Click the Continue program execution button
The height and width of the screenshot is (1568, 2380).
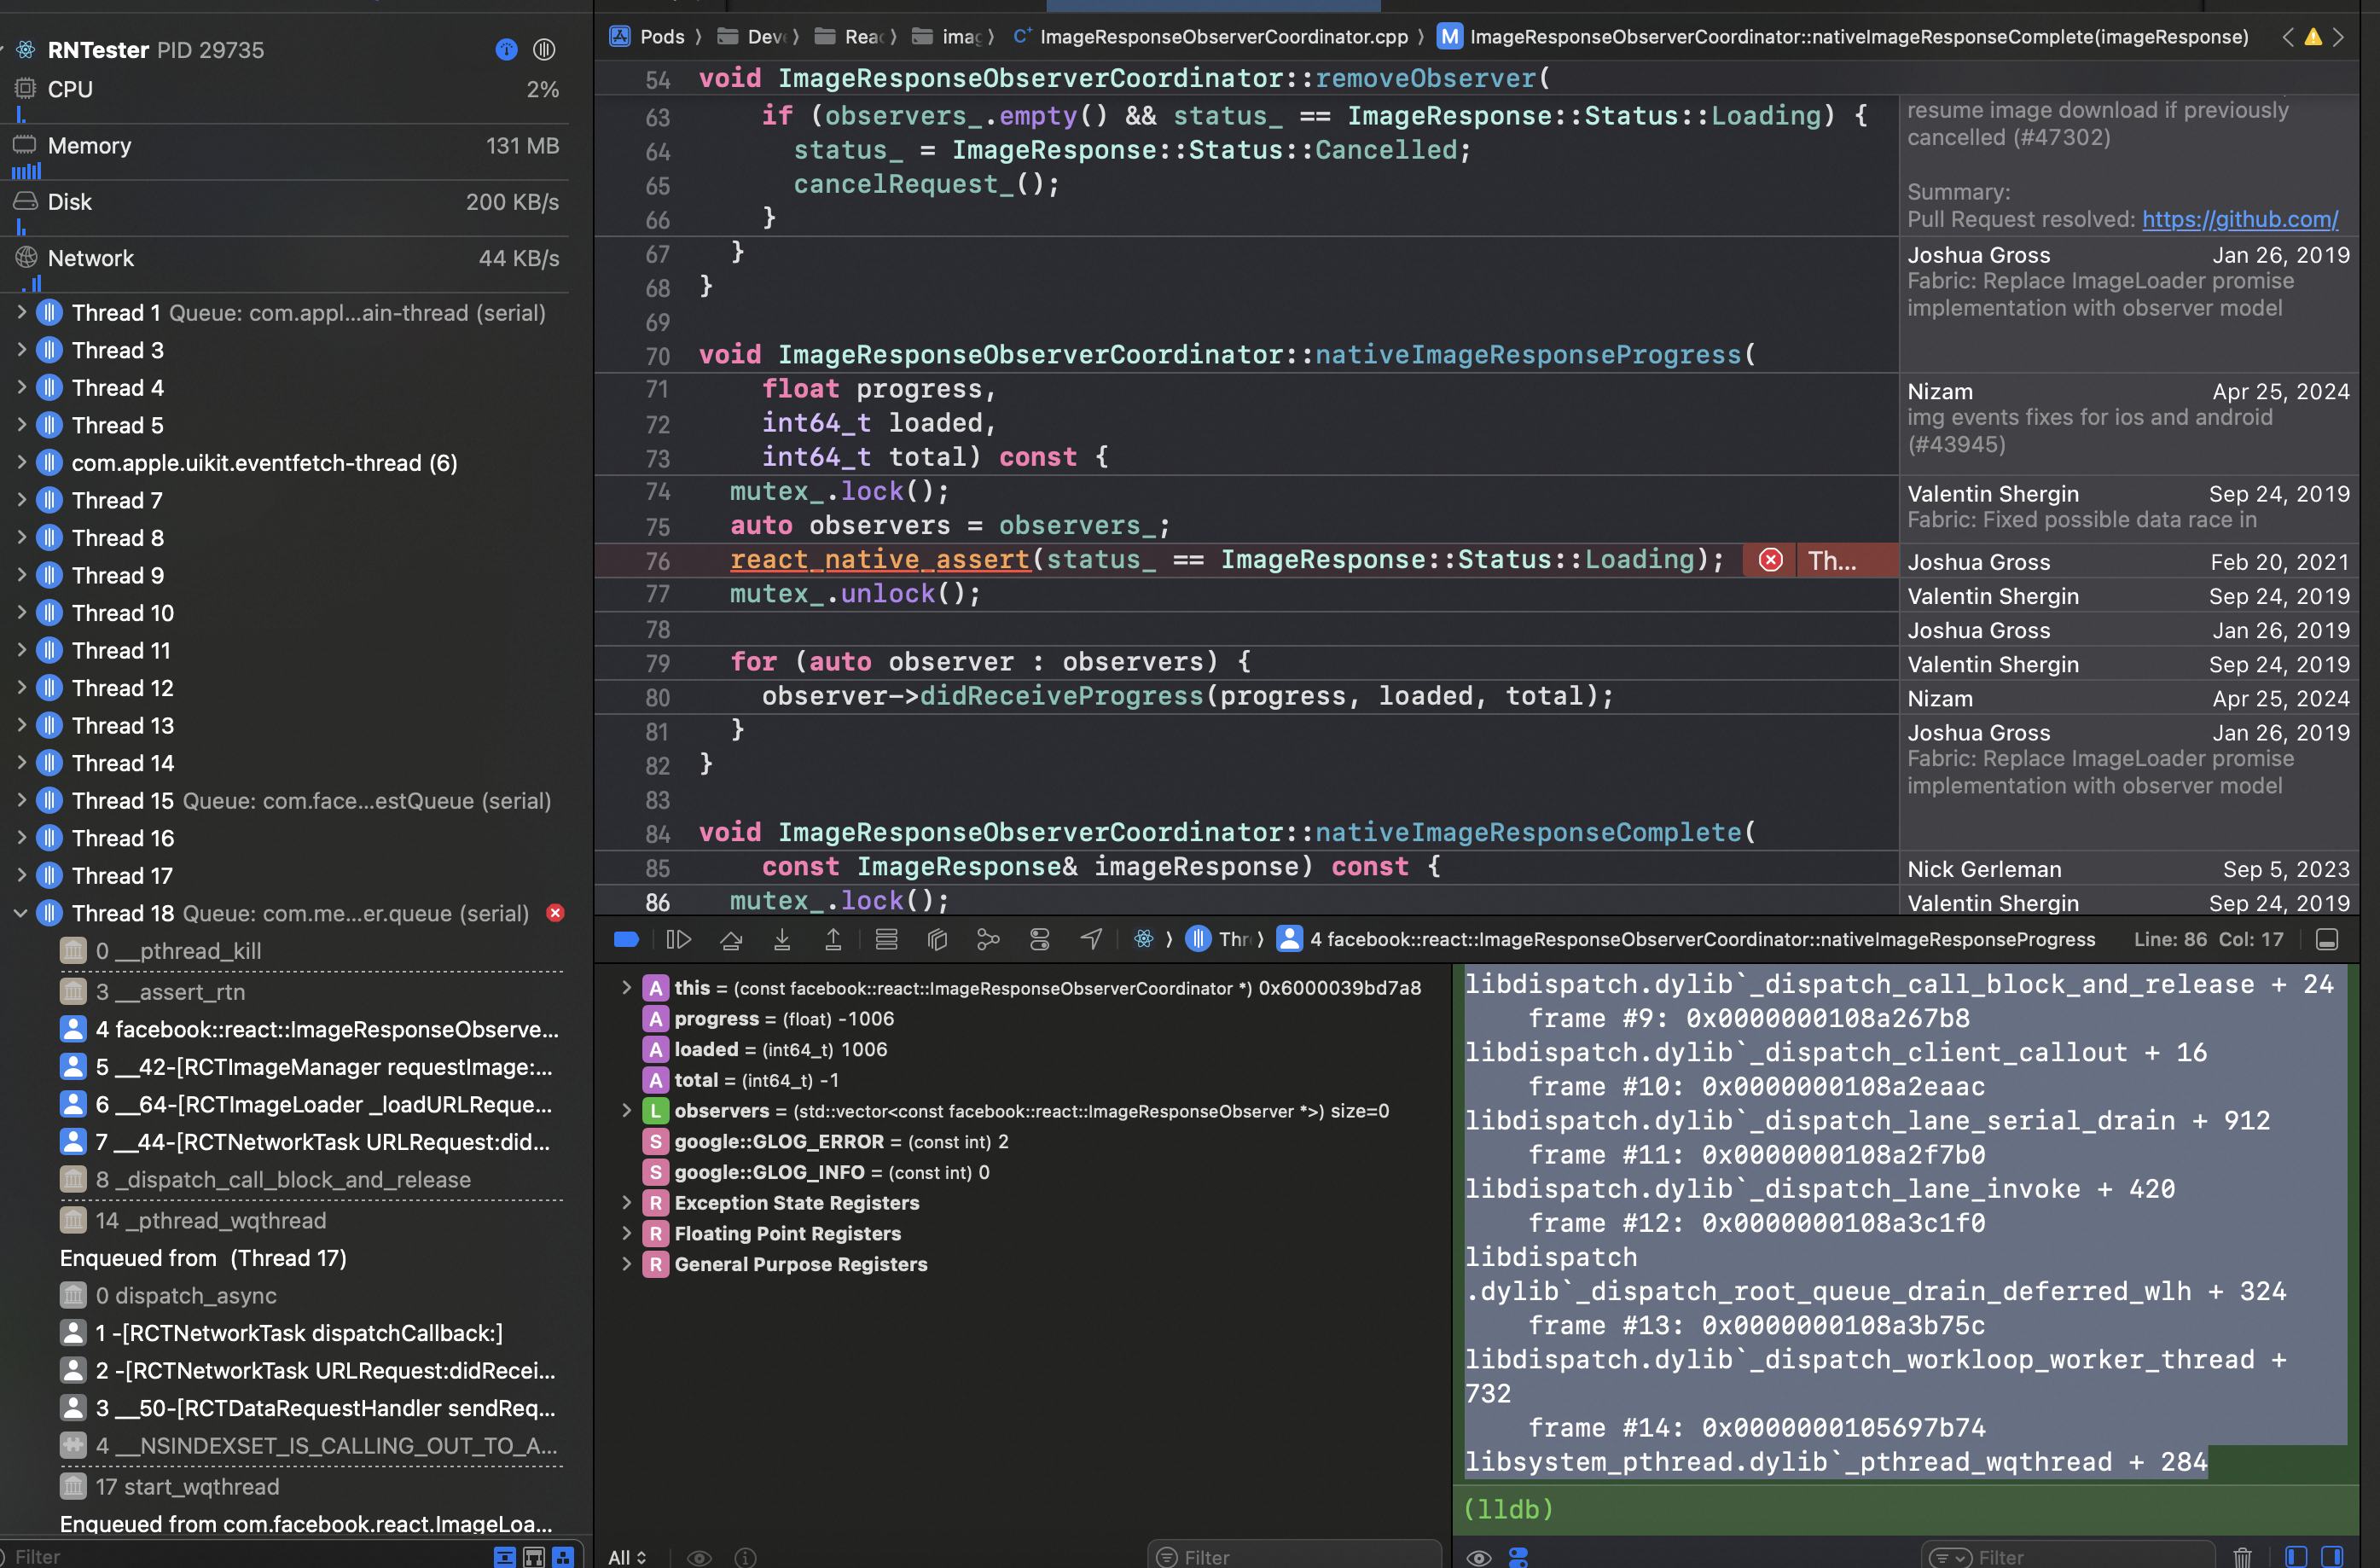click(x=678, y=939)
